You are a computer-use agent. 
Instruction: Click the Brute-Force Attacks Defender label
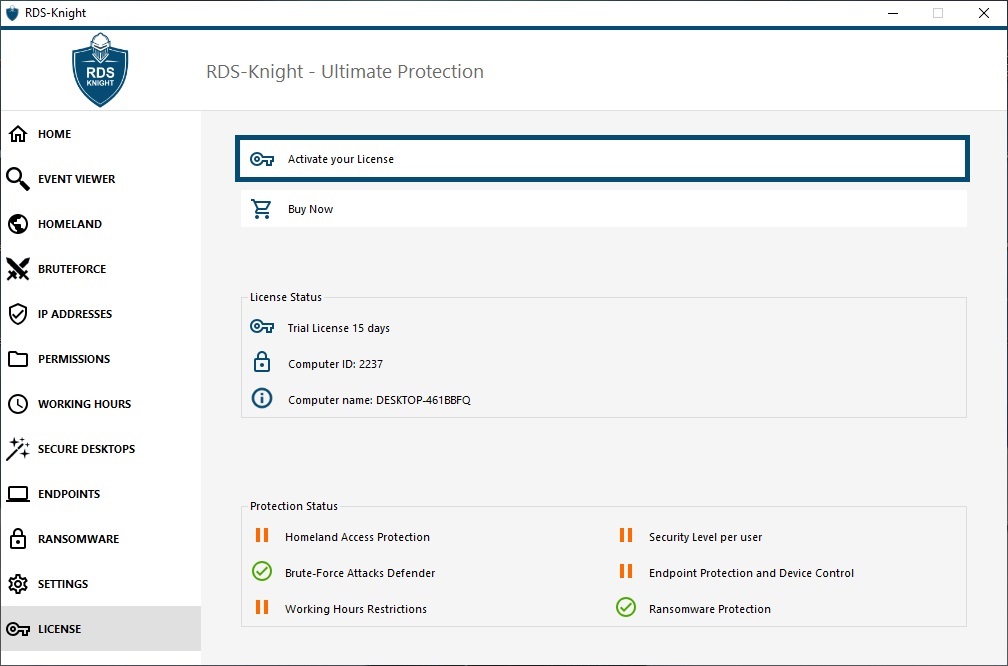tap(360, 573)
